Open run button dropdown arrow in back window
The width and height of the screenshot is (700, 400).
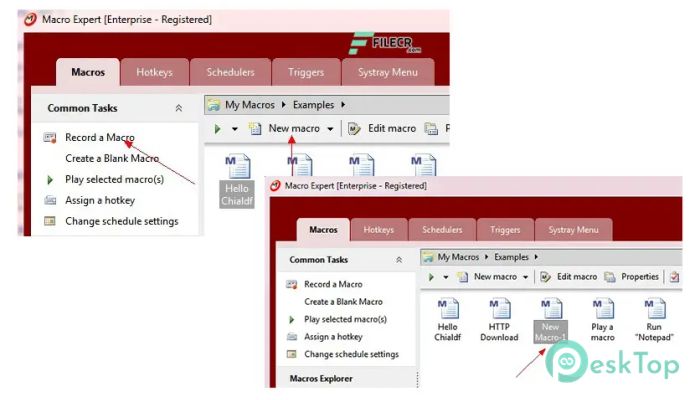pos(235,129)
